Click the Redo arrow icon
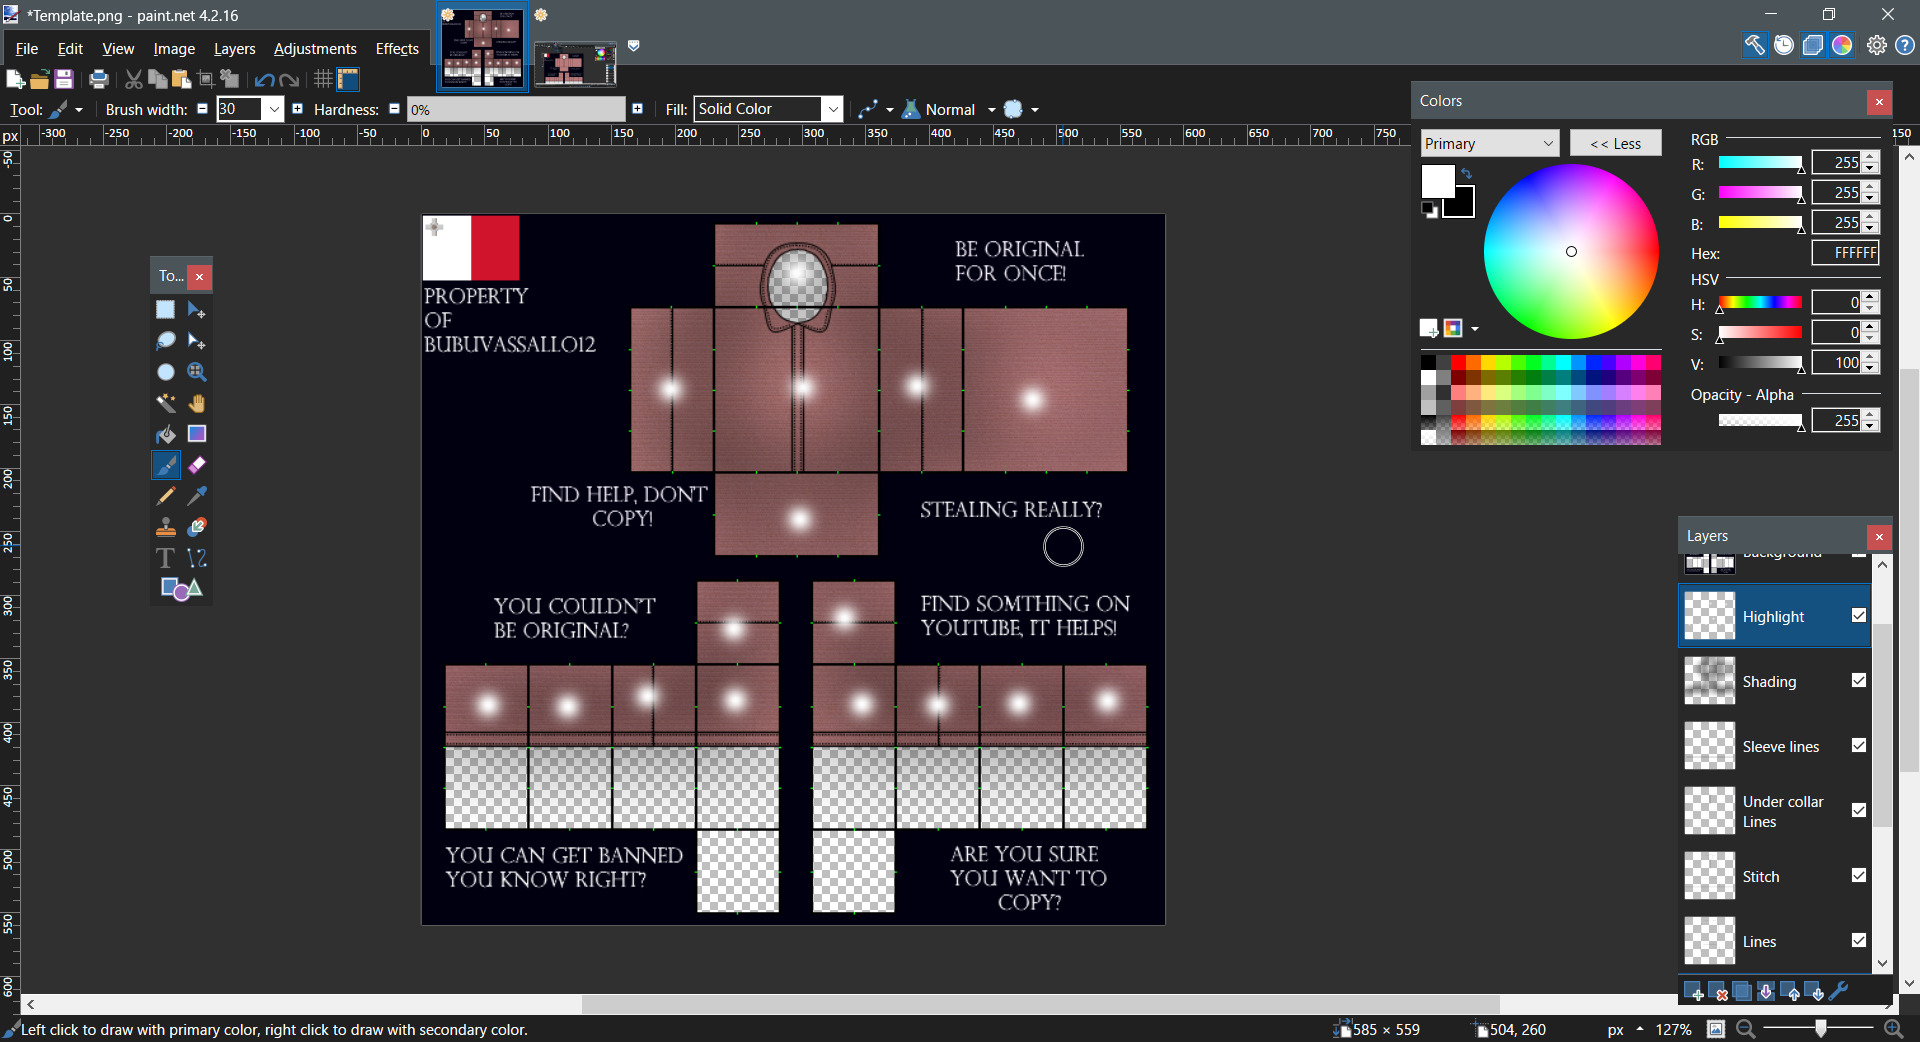Viewport: 1920px width, 1042px height. (289, 80)
